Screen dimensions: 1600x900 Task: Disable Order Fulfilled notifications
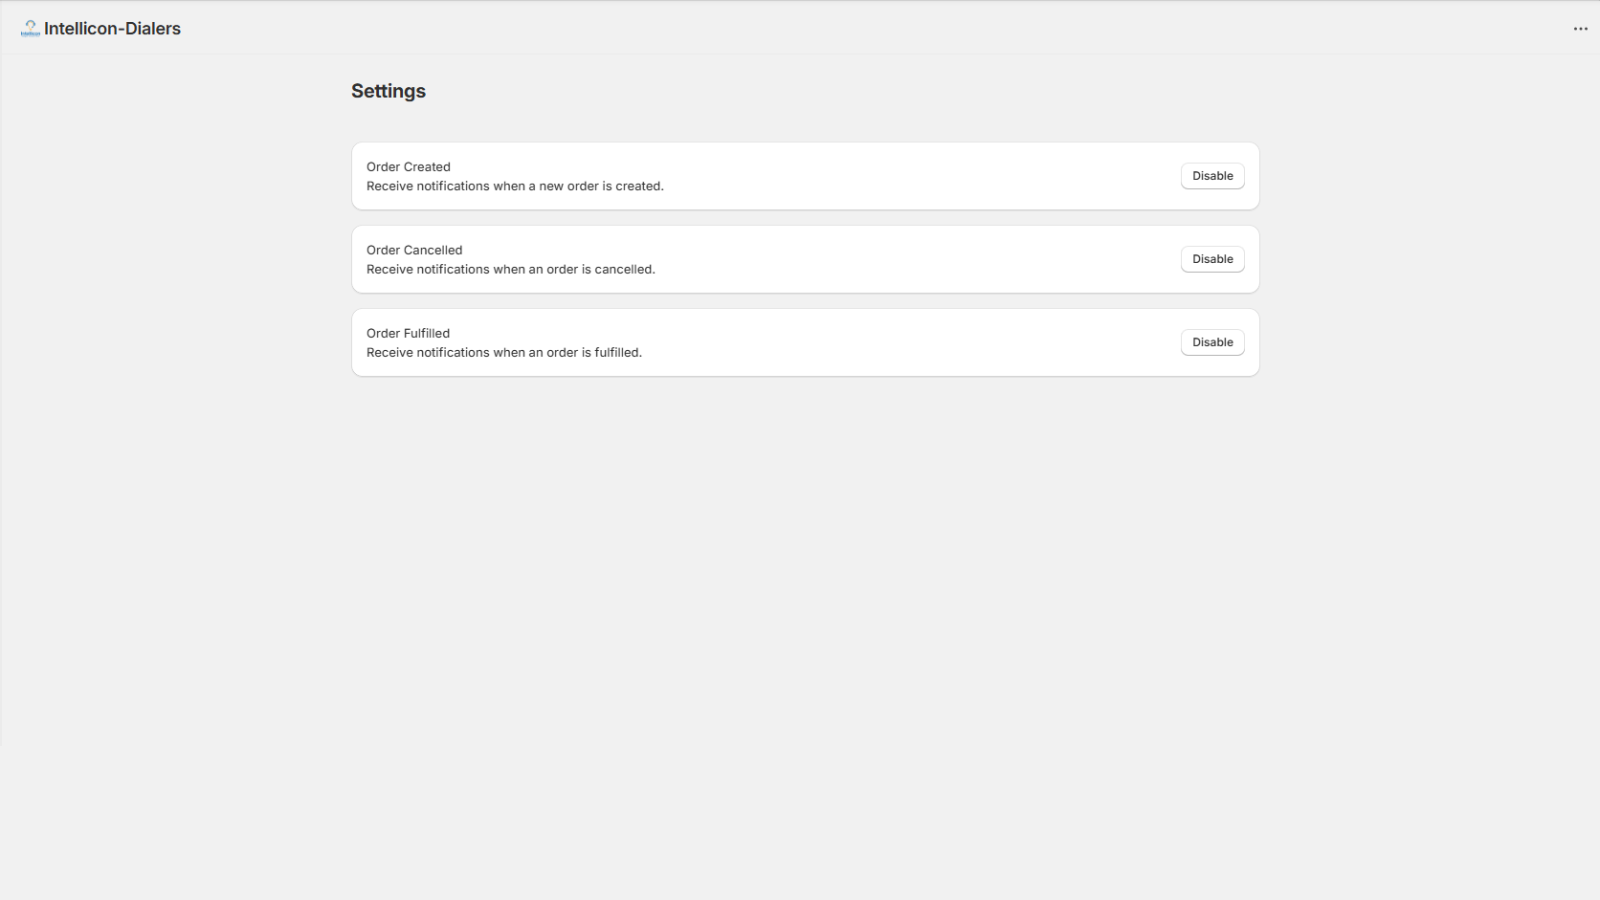(x=1212, y=342)
